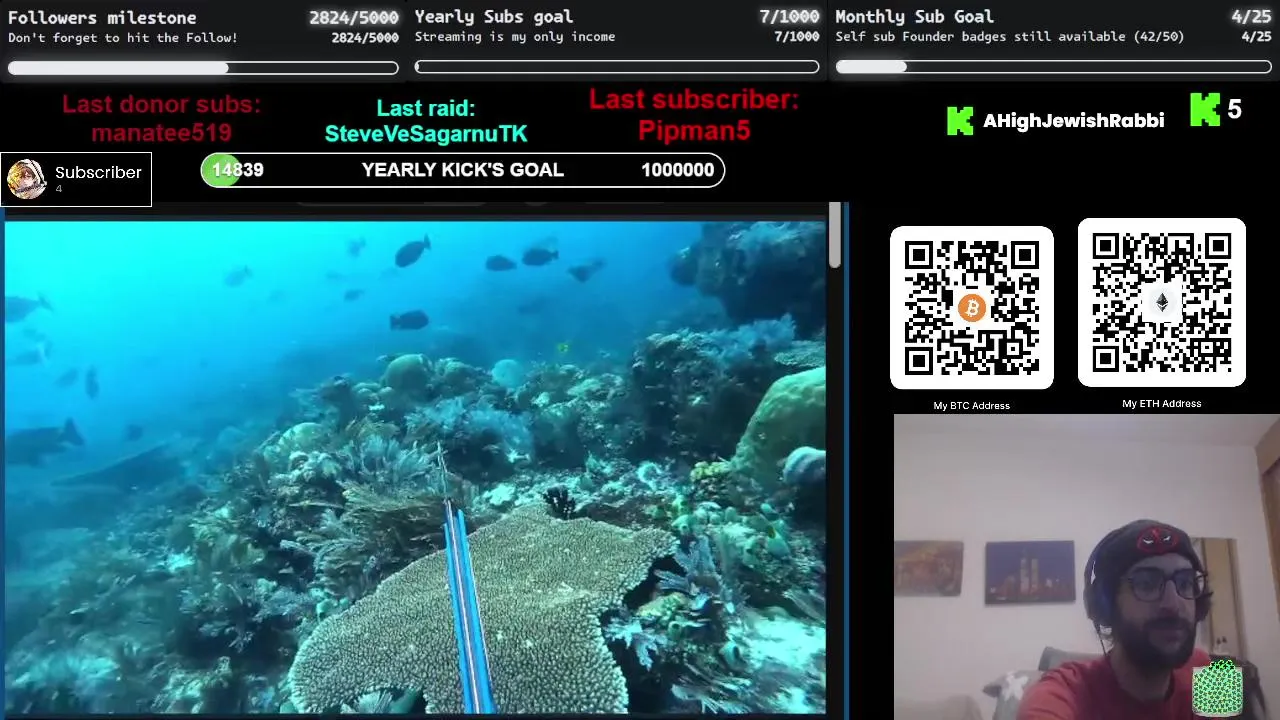1280x720 pixels.
Task: Click the 14839 green counter
Action: pos(237,170)
